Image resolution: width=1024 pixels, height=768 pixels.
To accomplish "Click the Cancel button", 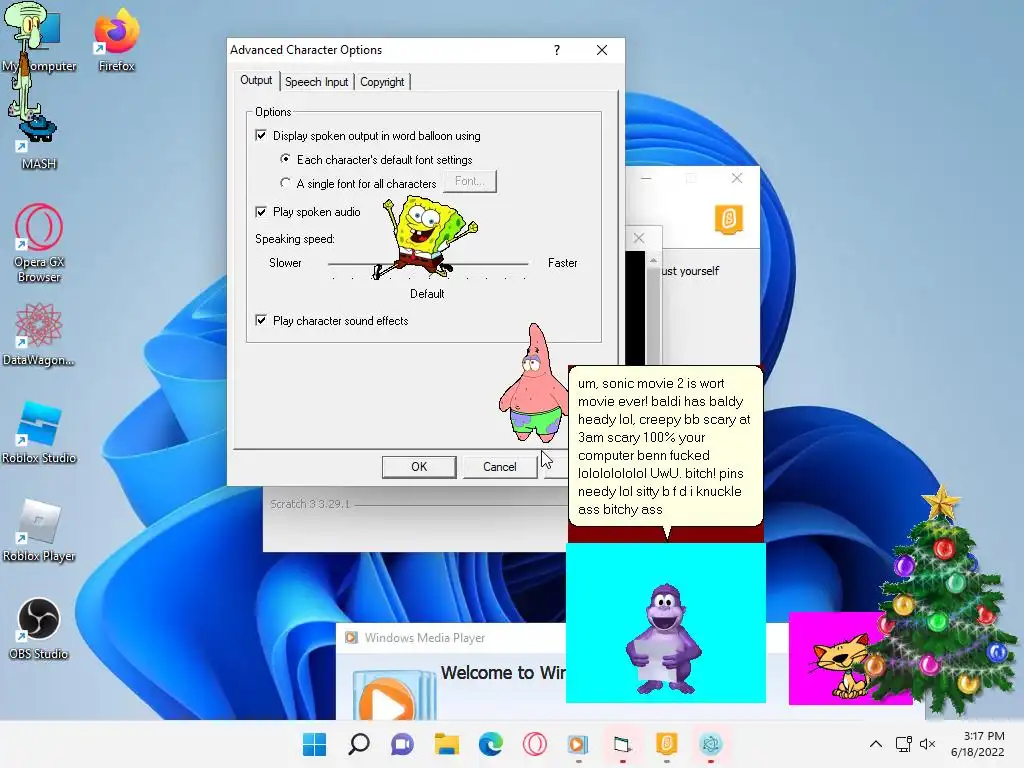I will click(x=500, y=466).
